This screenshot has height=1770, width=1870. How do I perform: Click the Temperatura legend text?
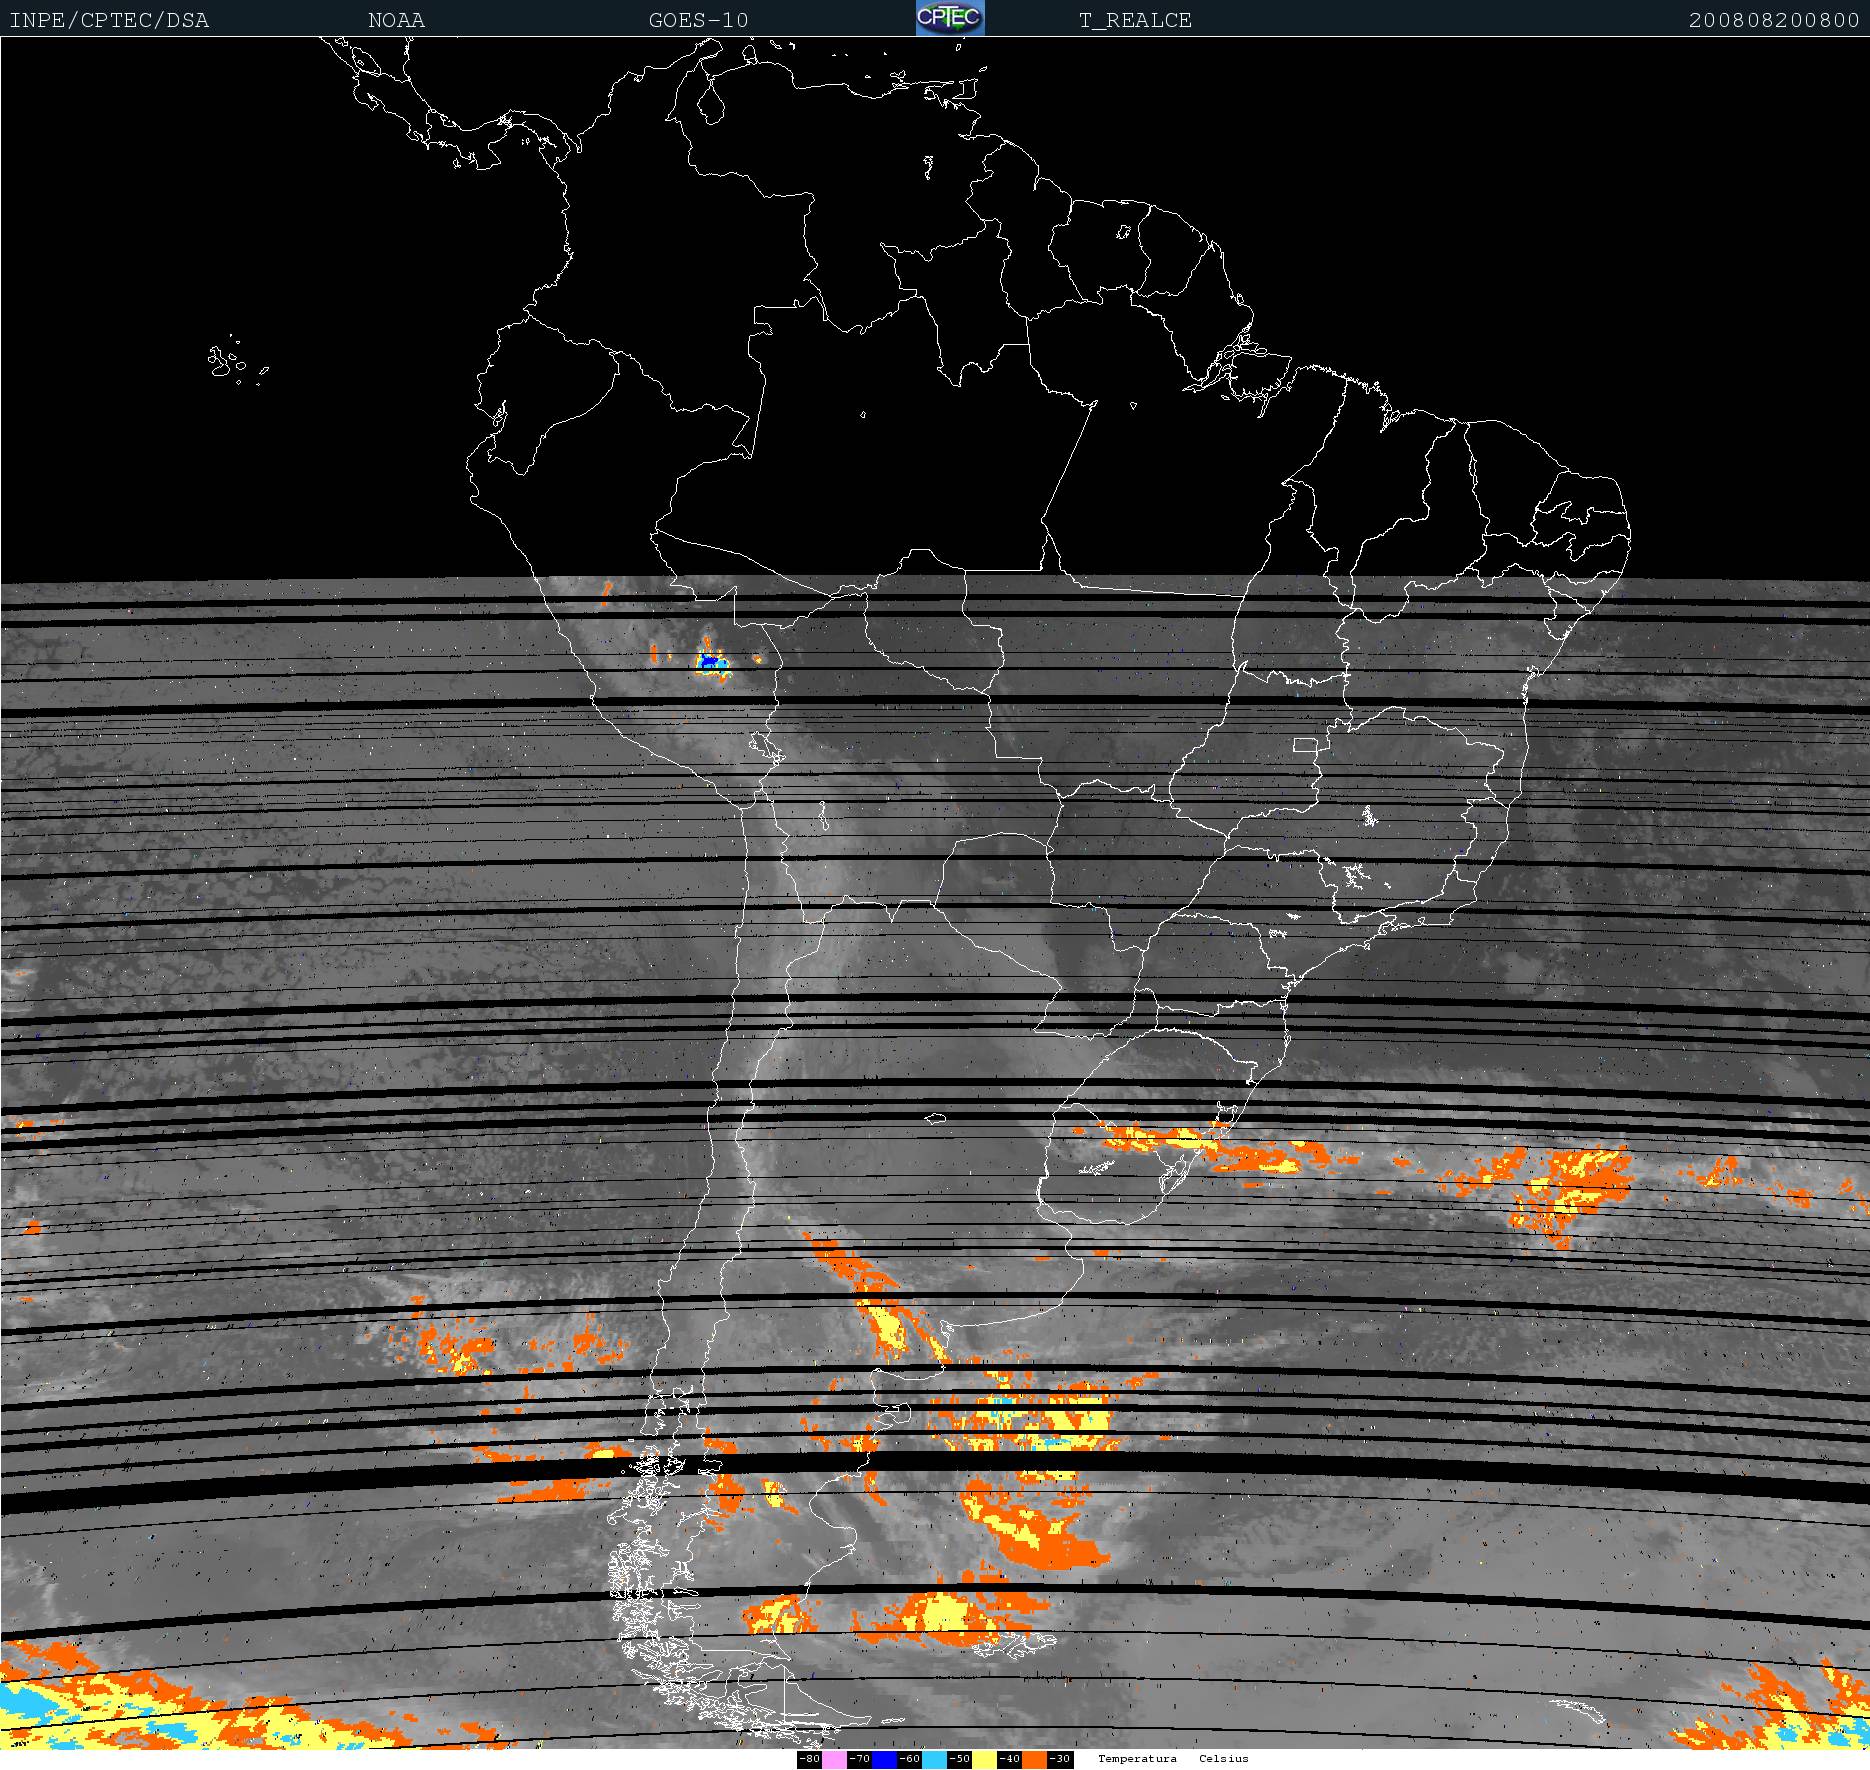pos(1137,1759)
